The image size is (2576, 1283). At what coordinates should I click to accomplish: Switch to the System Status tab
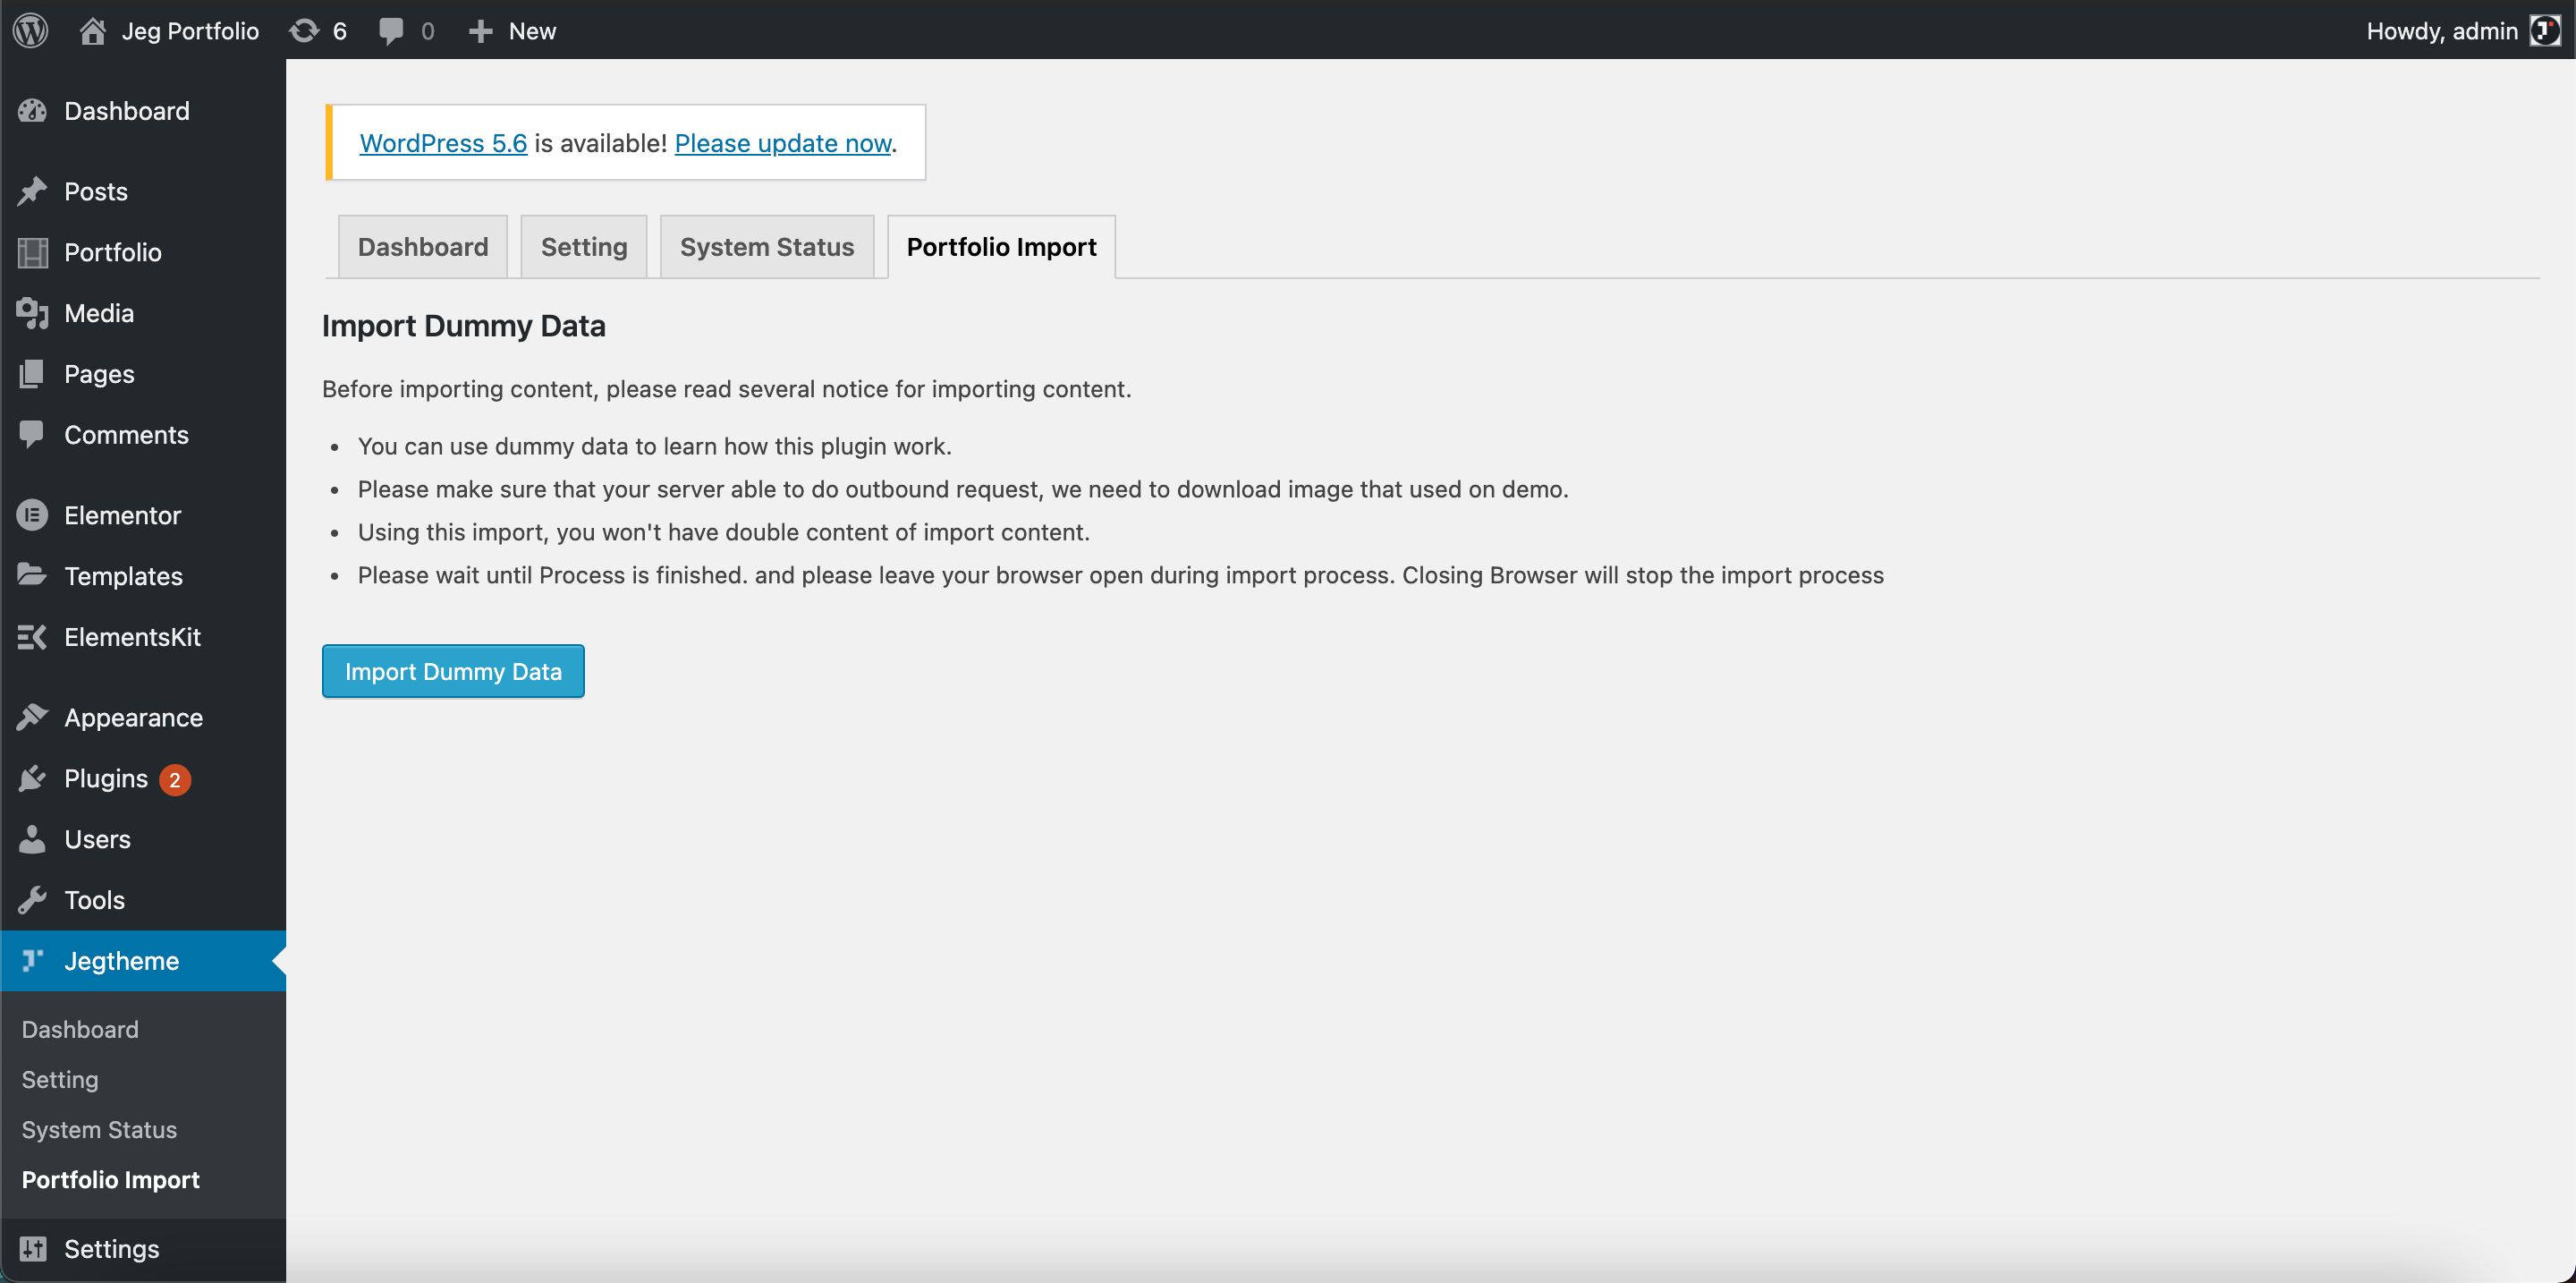pos(766,247)
